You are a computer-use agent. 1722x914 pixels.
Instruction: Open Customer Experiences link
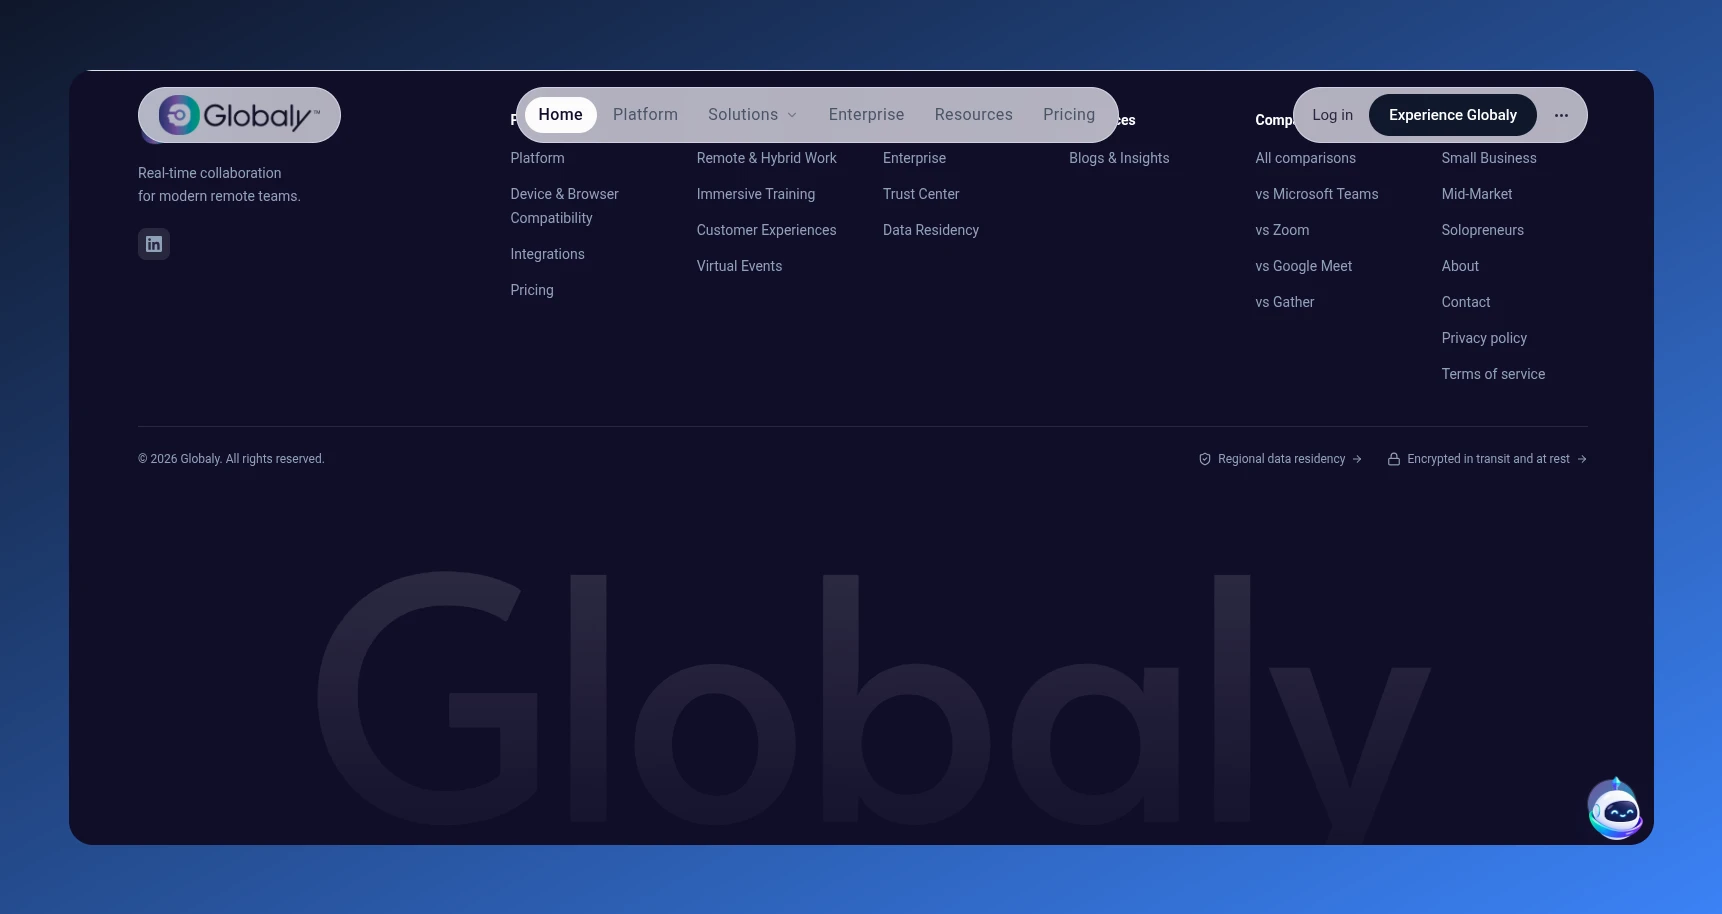click(767, 230)
